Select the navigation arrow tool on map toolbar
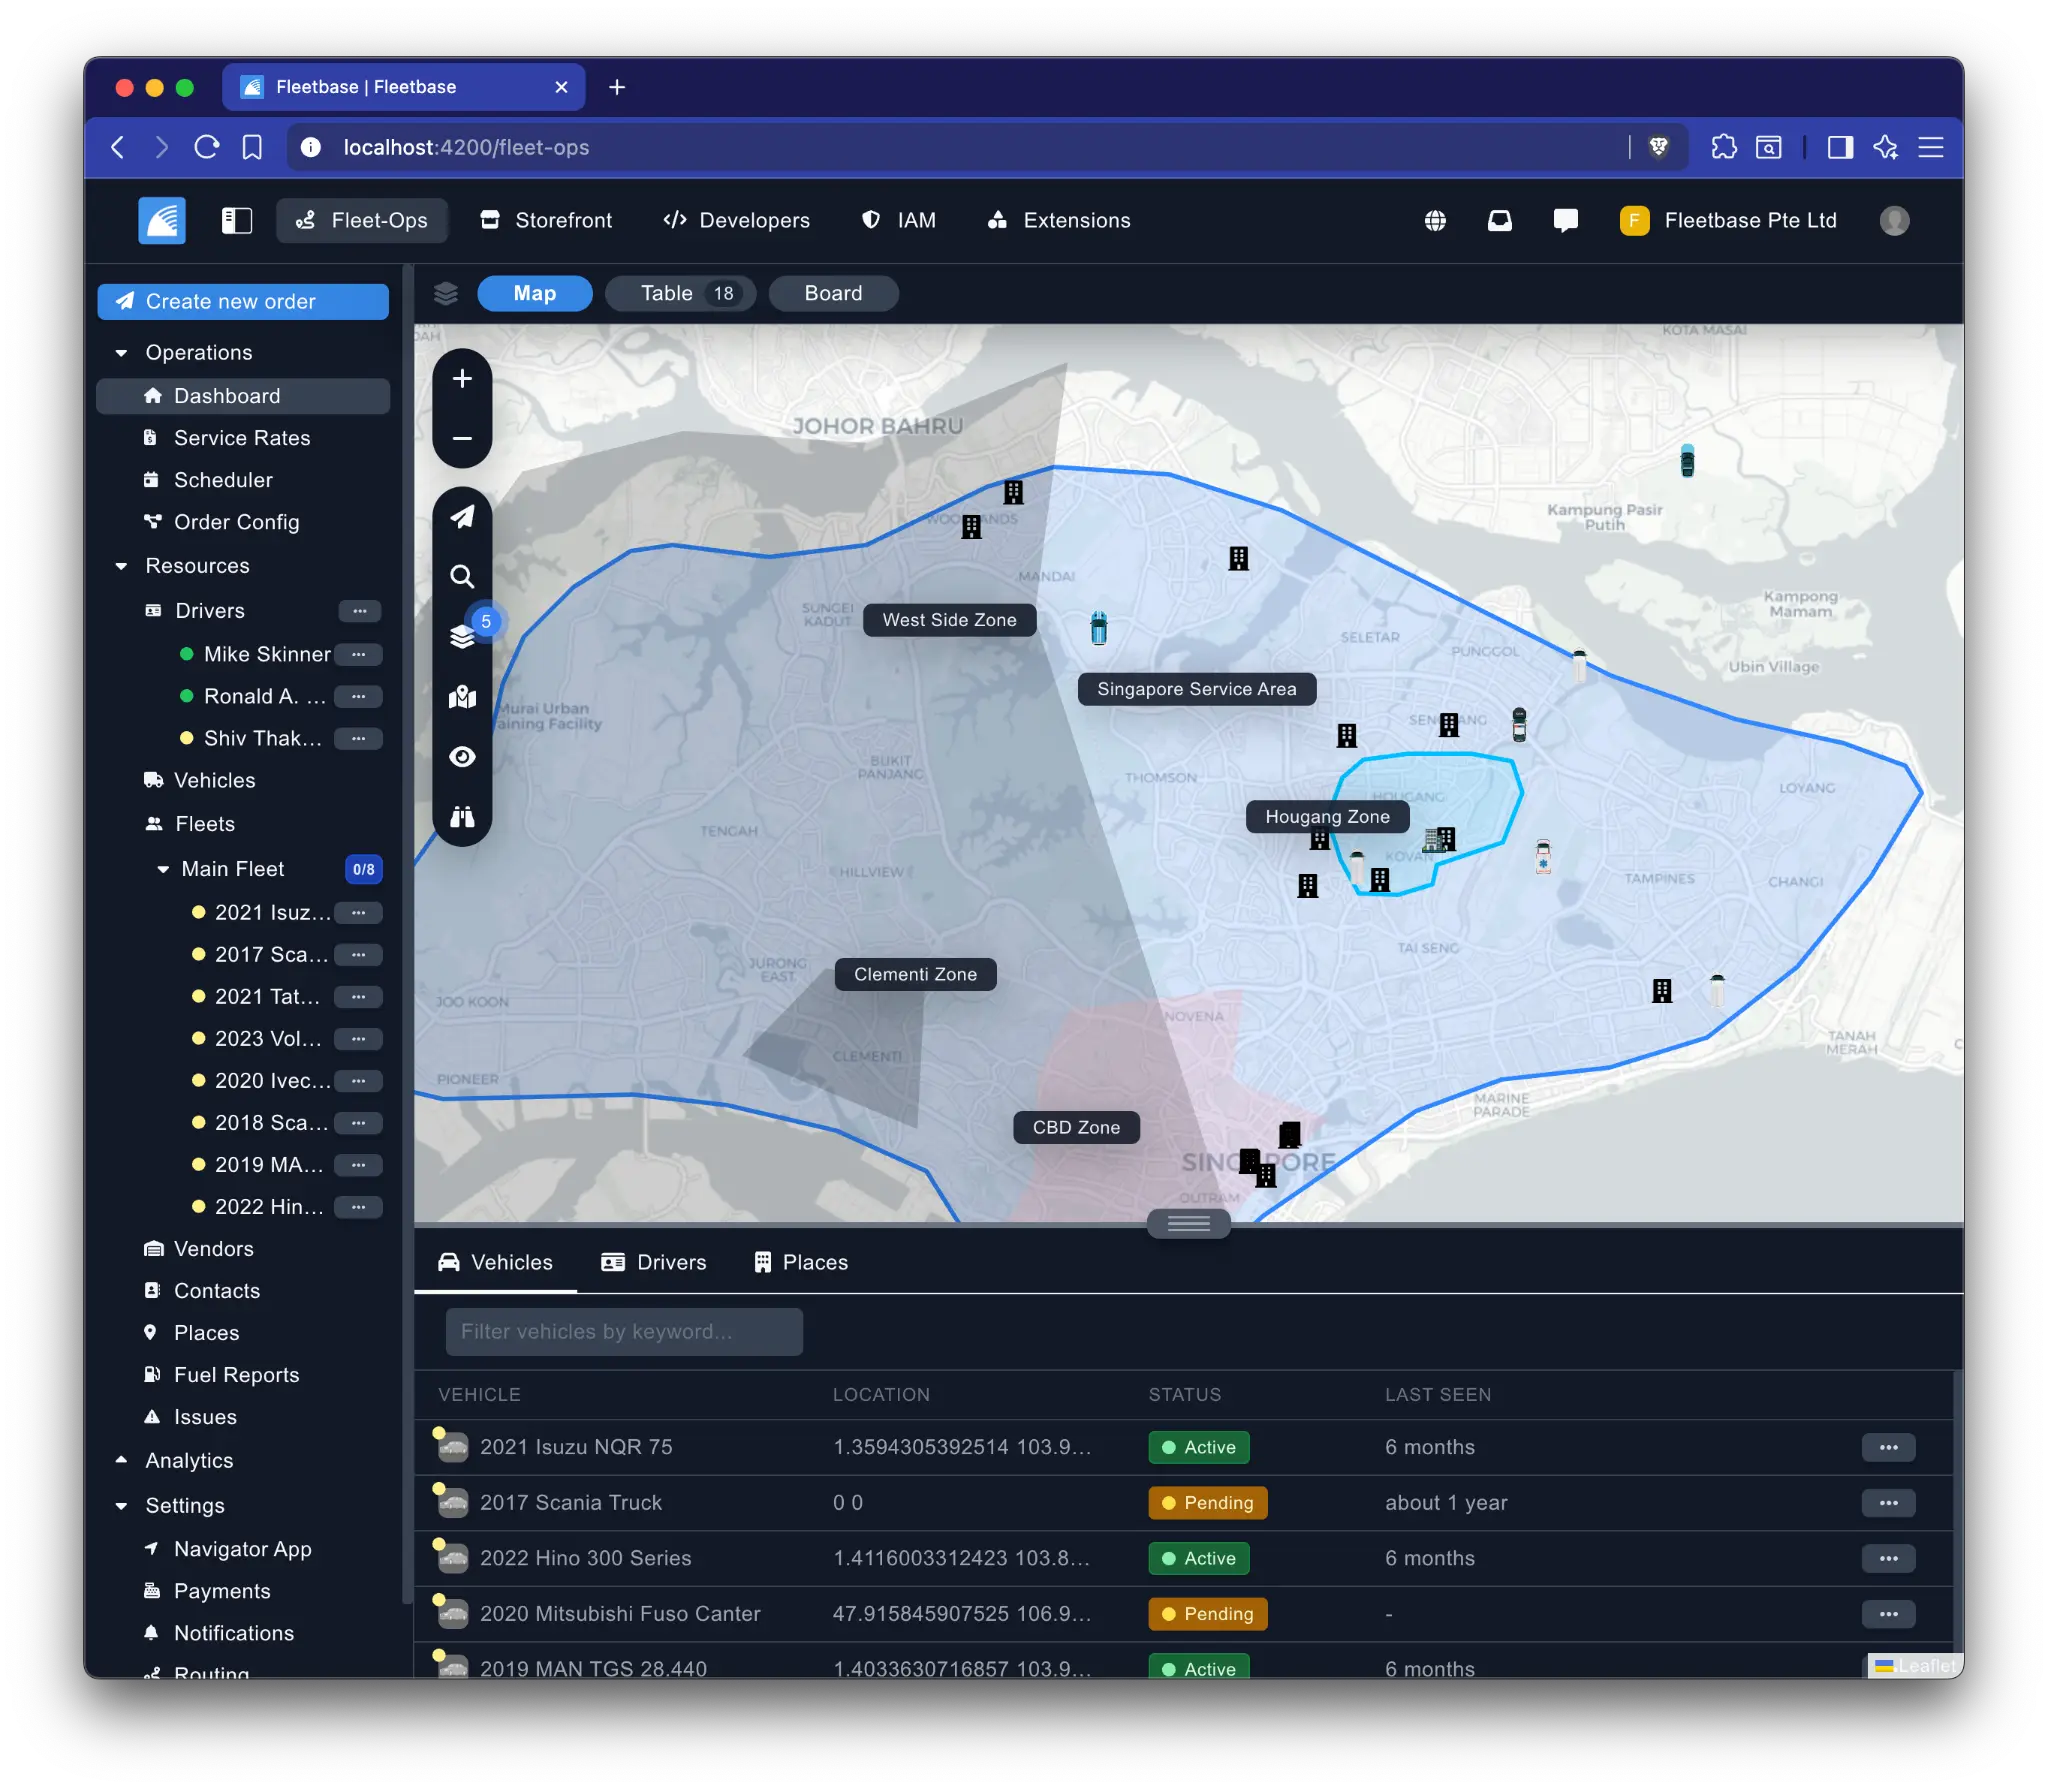Viewport: 2048px width, 1789px height. [x=463, y=517]
